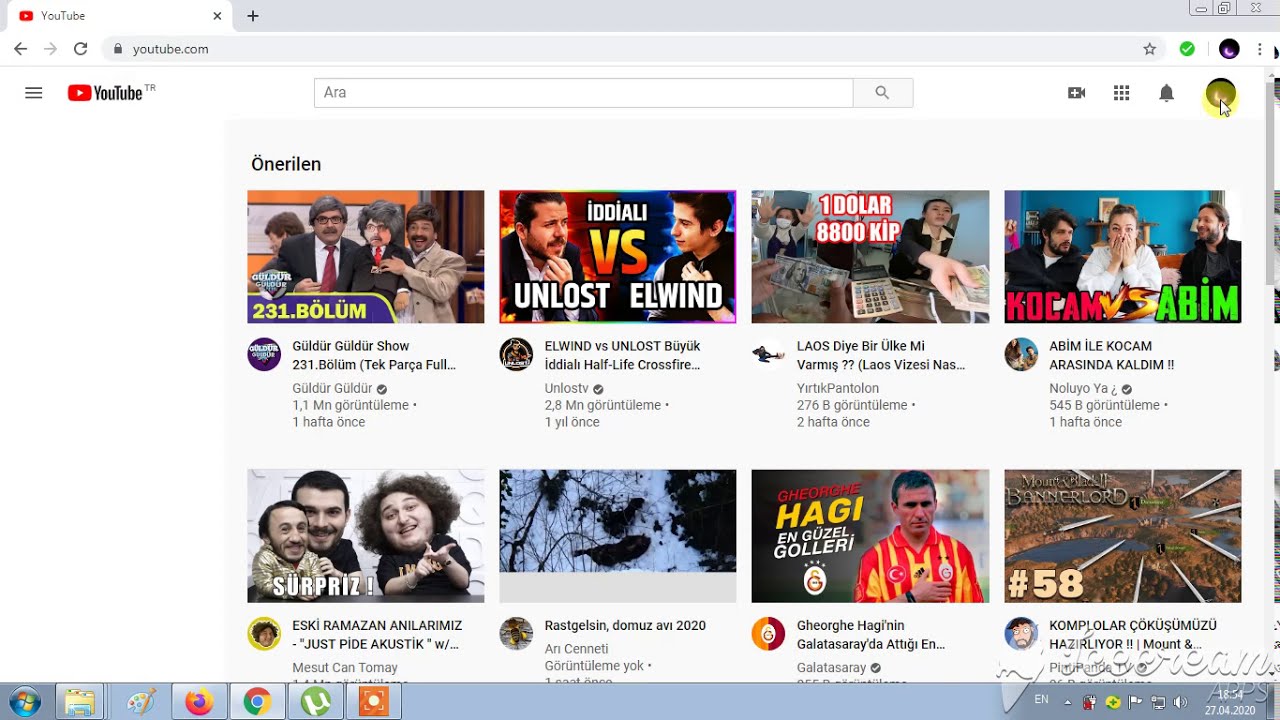1280x720 pixels.
Task: Open Arı Cenneti channel avatar
Action: point(516,633)
